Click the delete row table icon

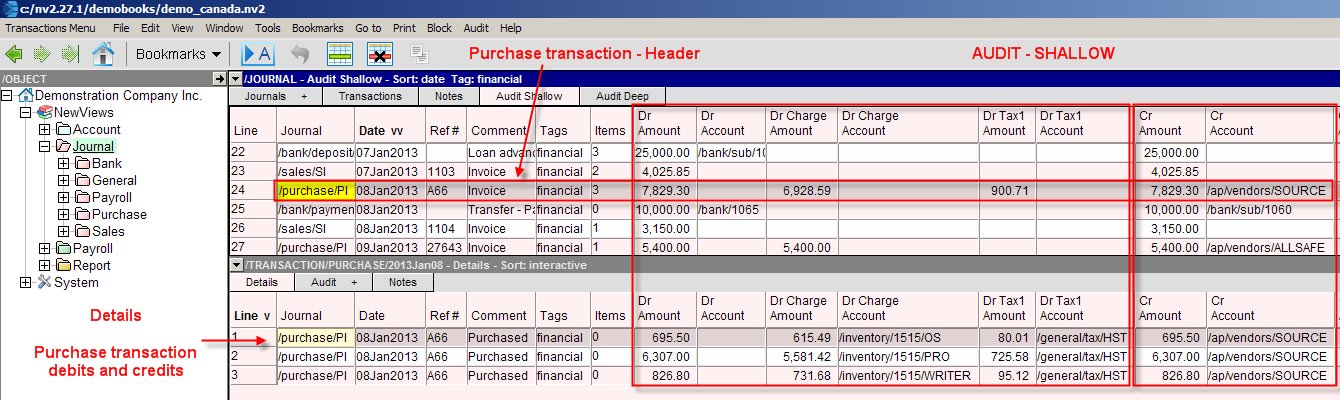click(x=379, y=53)
